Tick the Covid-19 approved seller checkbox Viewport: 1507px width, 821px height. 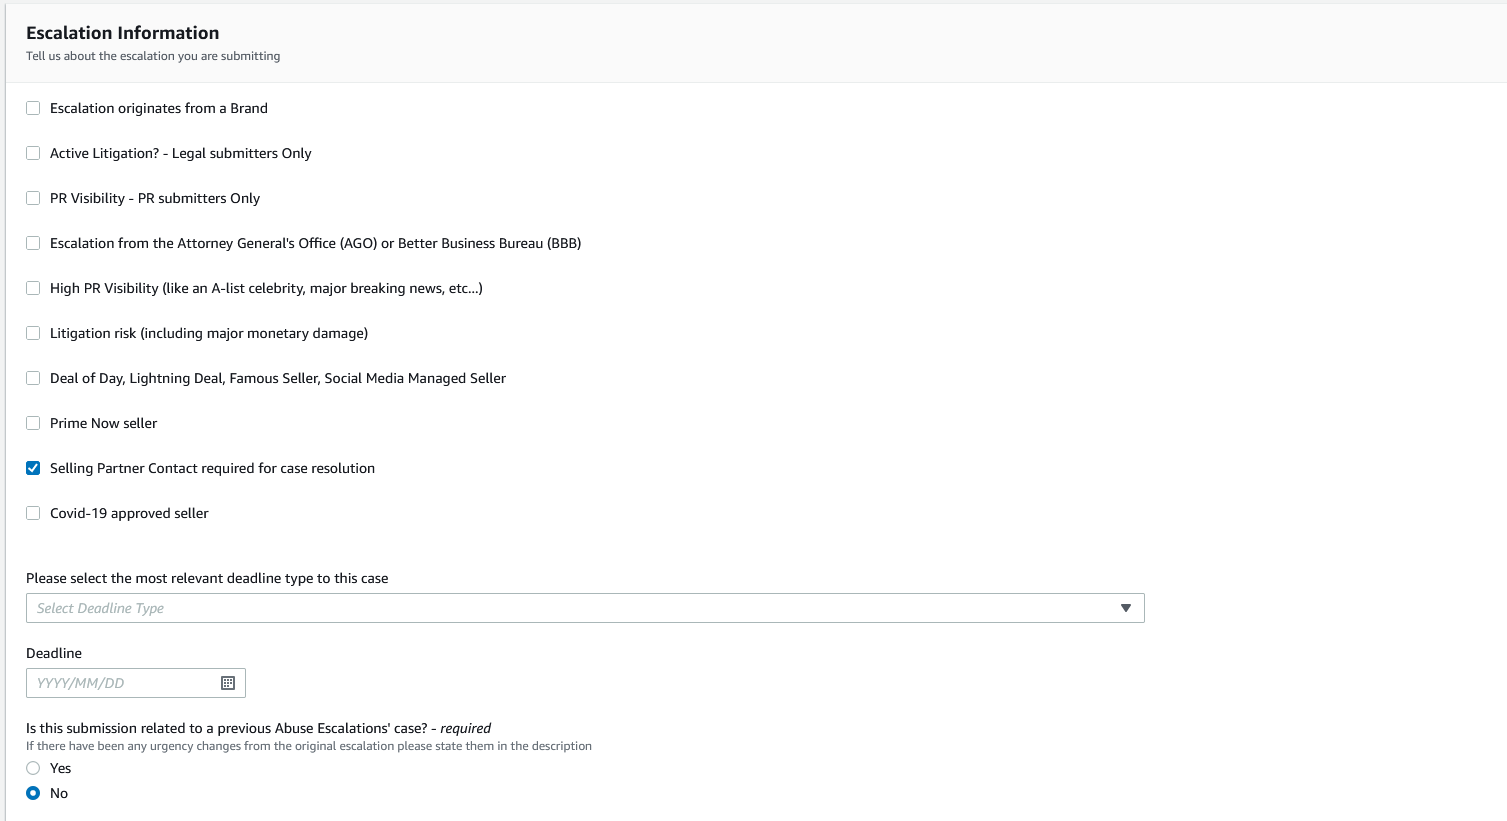click(33, 513)
